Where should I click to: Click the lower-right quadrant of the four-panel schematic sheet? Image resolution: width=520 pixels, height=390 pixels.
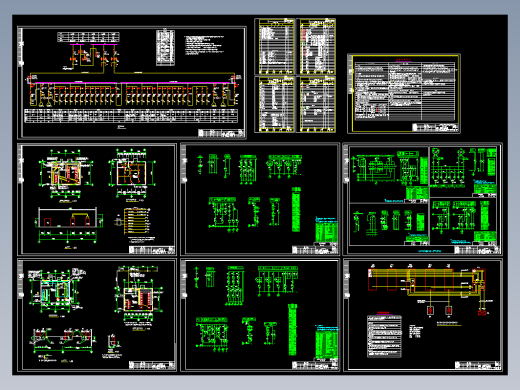pyautogui.click(x=463, y=221)
